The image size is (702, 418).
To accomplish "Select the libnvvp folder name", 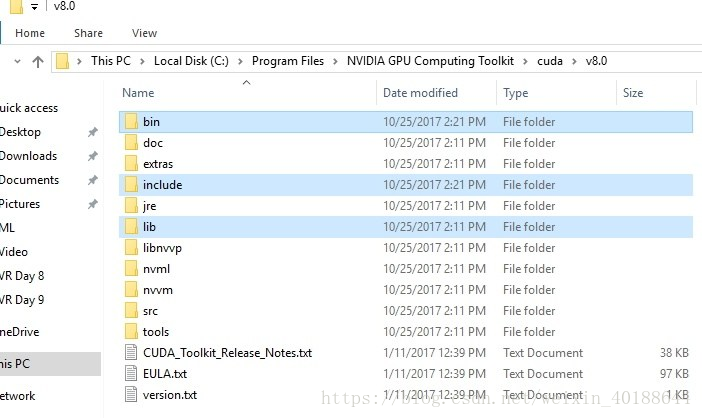I will [163, 248].
